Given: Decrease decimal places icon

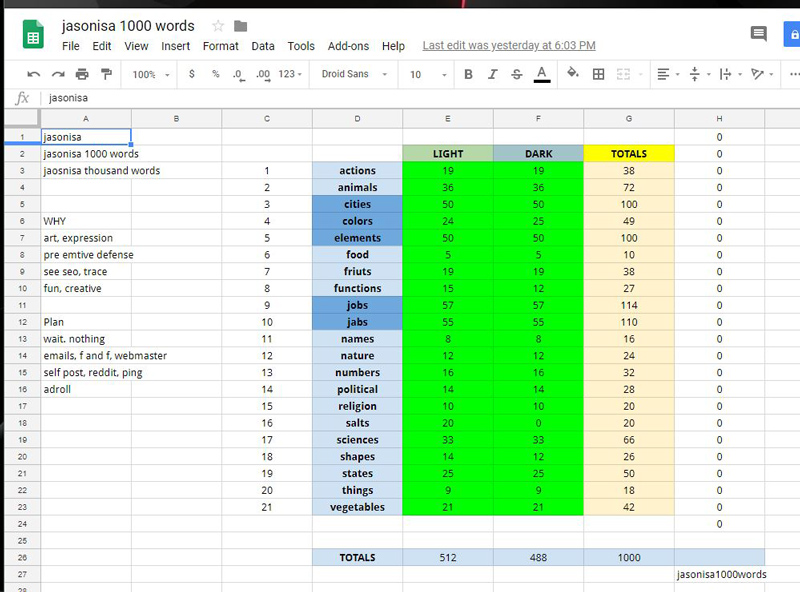Looking at the screenshot, I should click(x=238, y=75).
